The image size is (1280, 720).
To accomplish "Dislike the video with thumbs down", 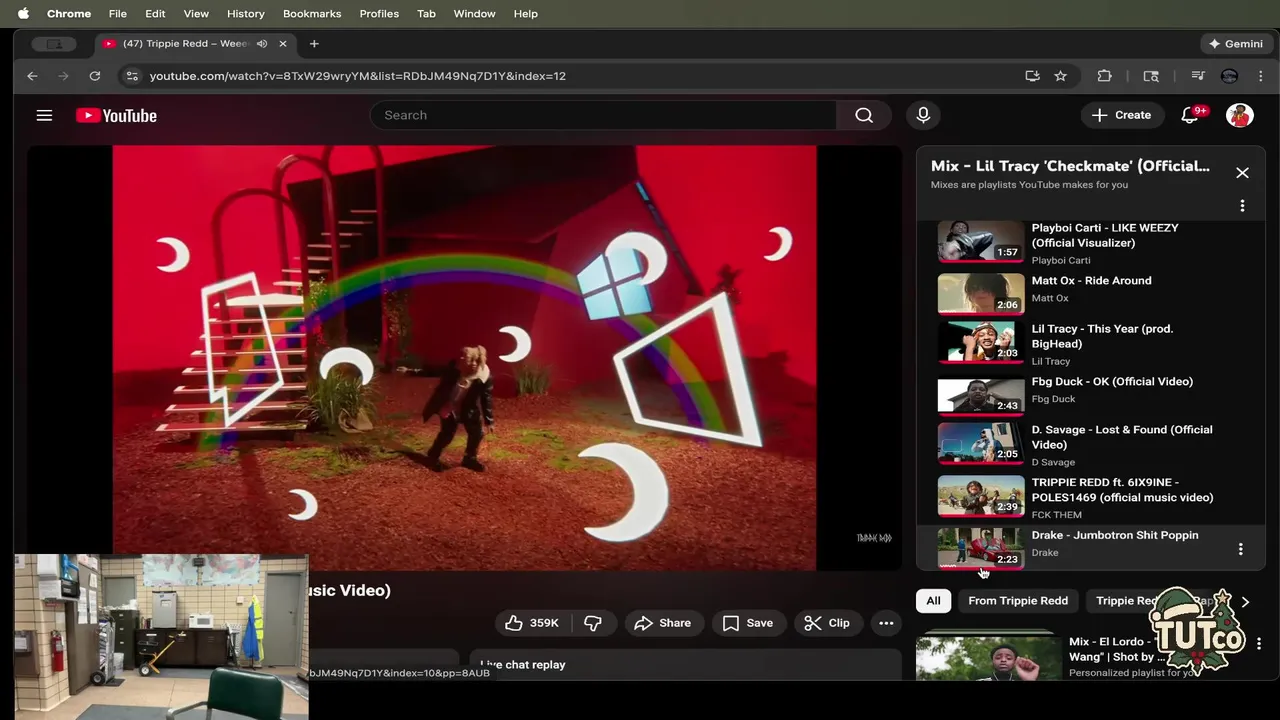I will (593, 623).
